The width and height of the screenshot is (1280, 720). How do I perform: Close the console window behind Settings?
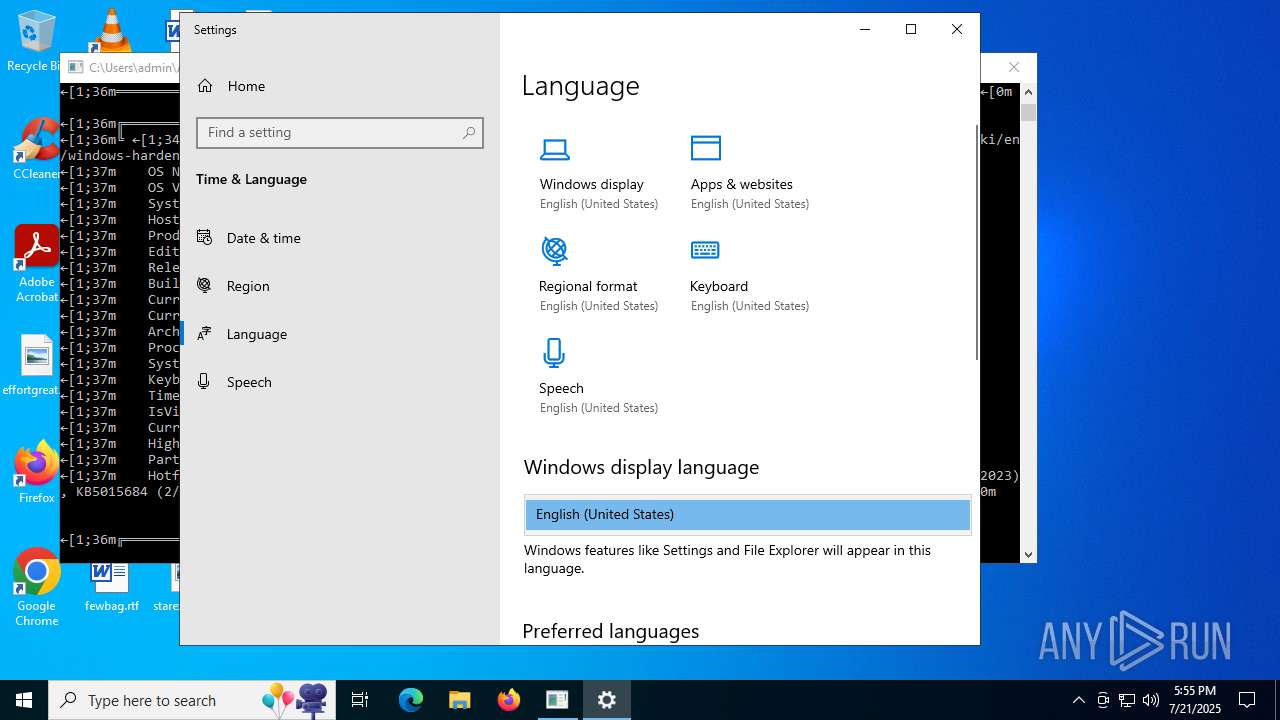(x=1014, y=67)
